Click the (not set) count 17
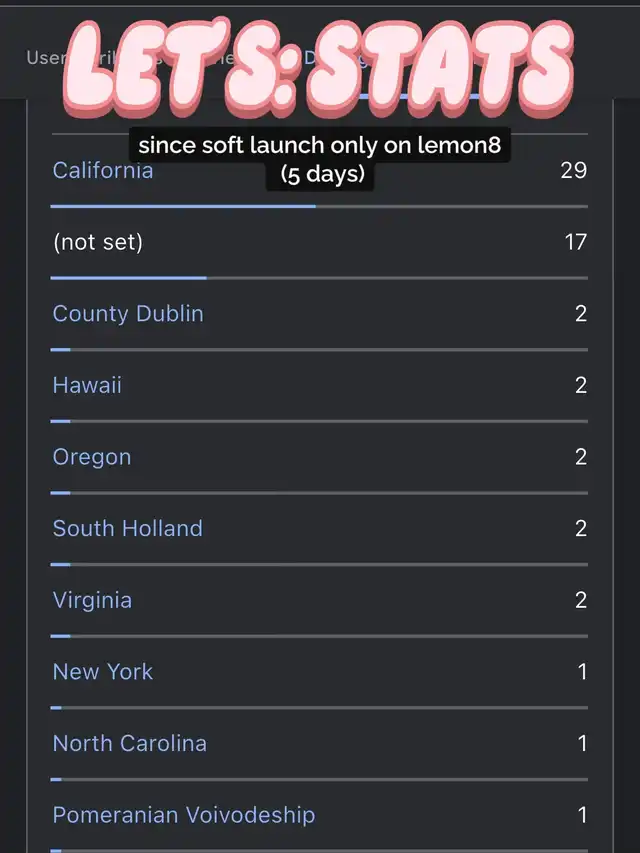Screen dimensions: 640x853 tap(576, 242)
